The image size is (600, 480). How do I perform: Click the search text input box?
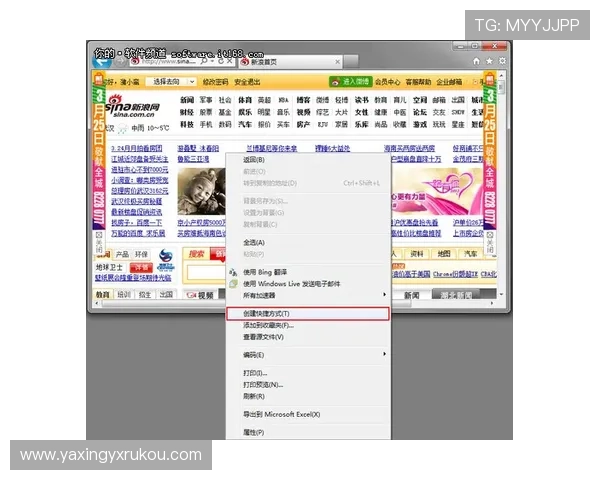[x=206, y=273]
